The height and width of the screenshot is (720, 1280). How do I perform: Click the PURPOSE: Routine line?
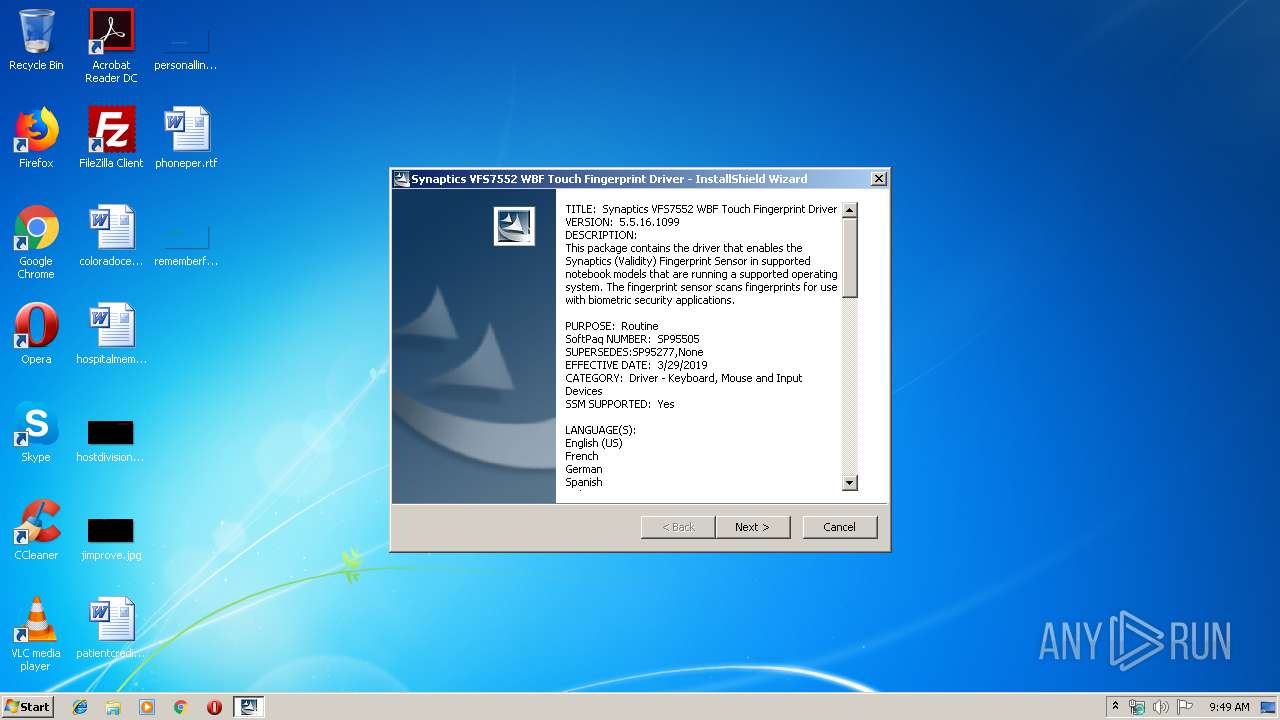(x=612, y=326)
